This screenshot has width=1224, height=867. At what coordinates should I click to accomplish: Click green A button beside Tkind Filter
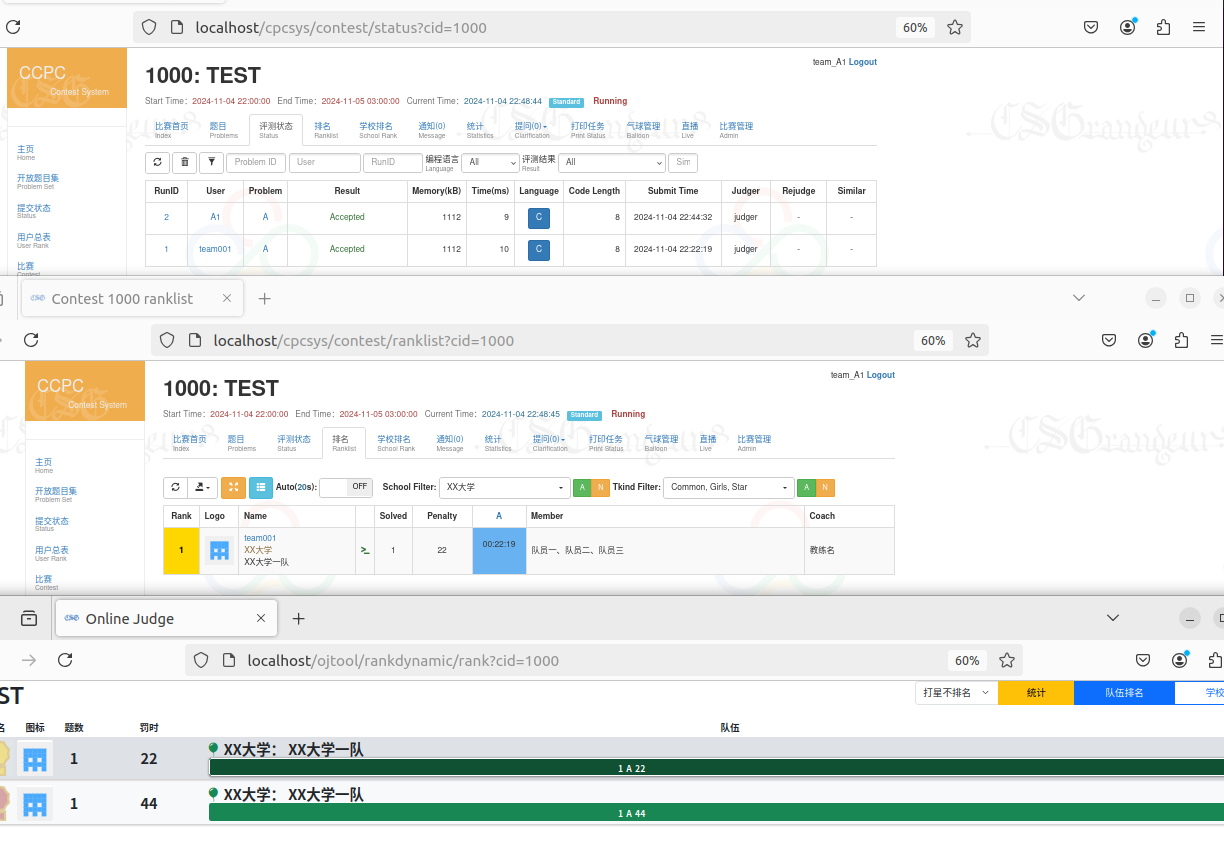(x=807, y=487)
